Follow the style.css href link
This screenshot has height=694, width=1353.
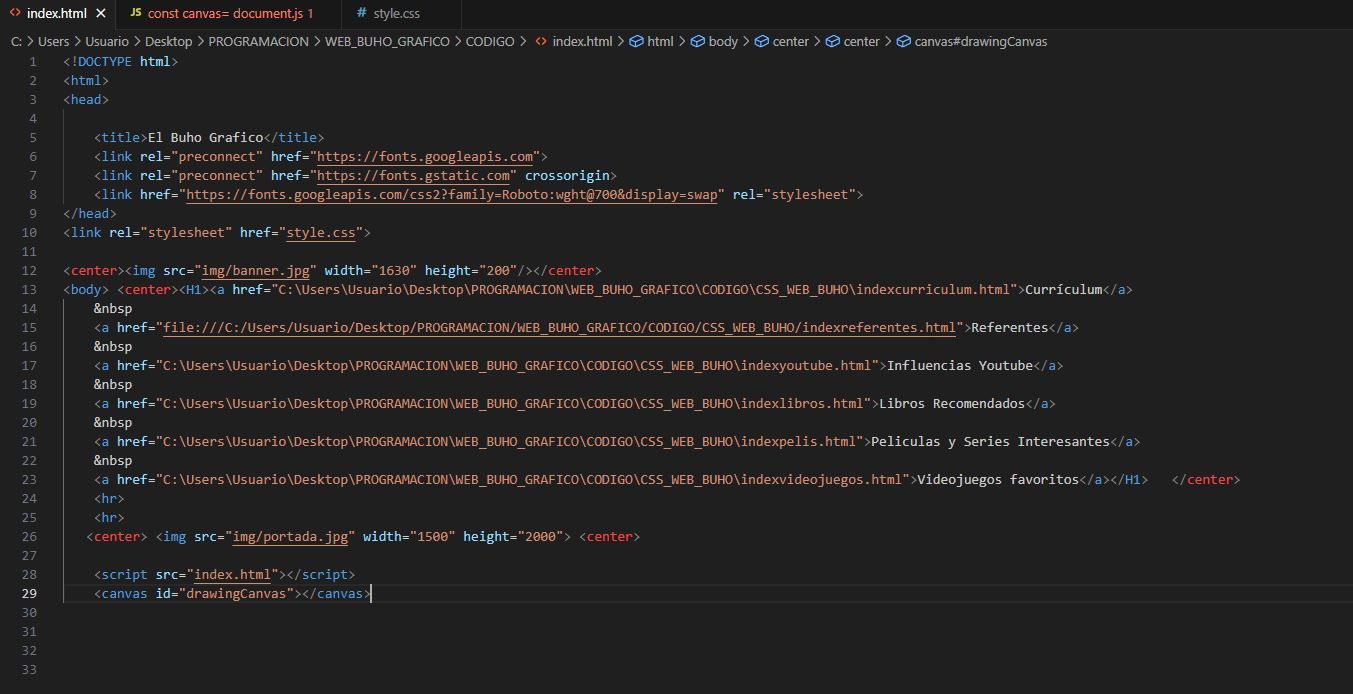pos(321,233)
